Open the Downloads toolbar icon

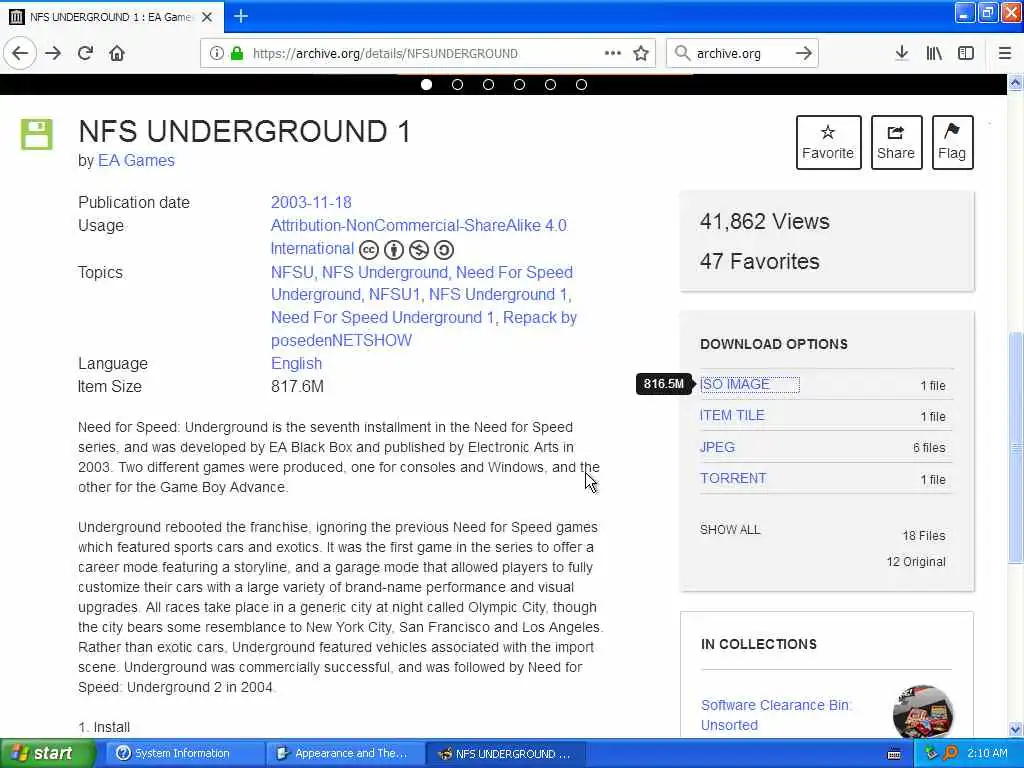pyautogui.click(x=902, y=53)
